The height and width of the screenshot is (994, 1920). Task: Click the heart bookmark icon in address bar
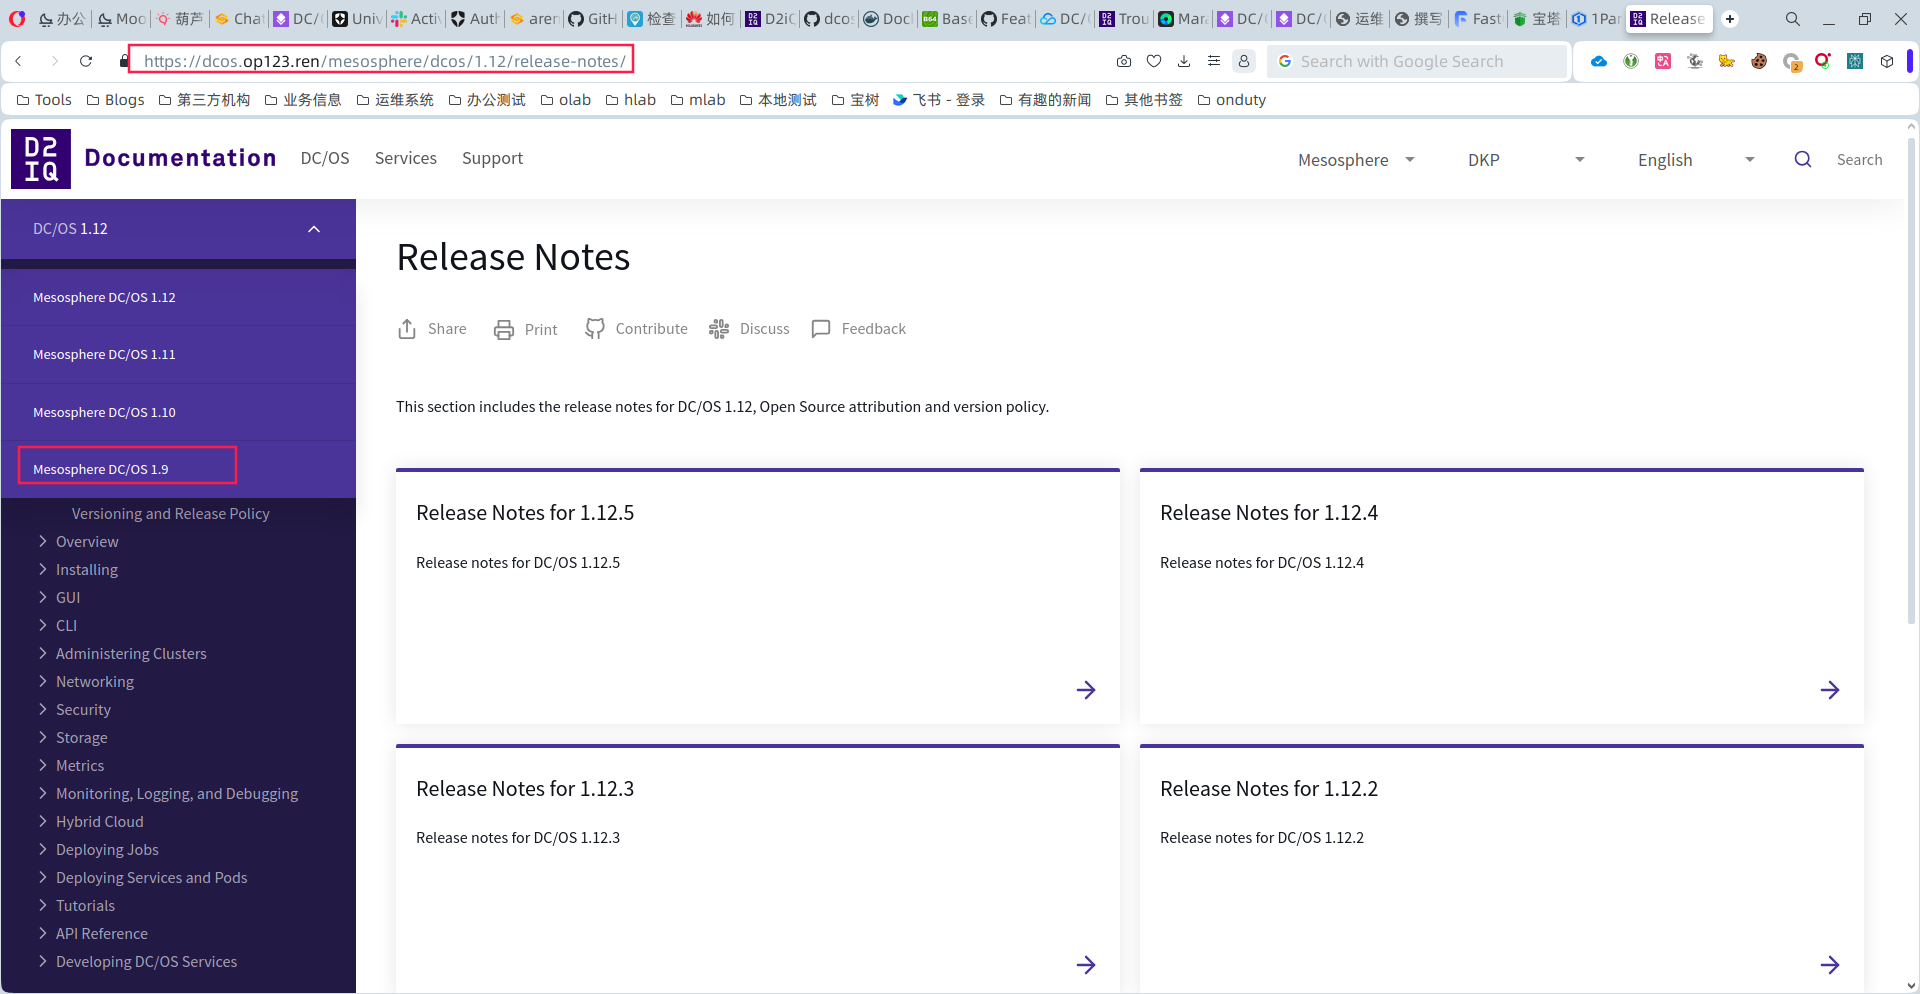click(x=1154, y=61)
